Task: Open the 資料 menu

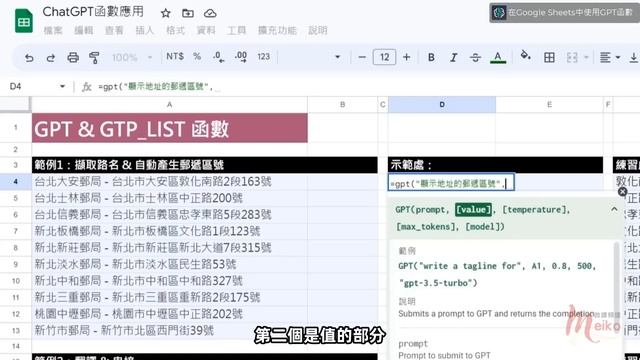Action: point(206,30)
